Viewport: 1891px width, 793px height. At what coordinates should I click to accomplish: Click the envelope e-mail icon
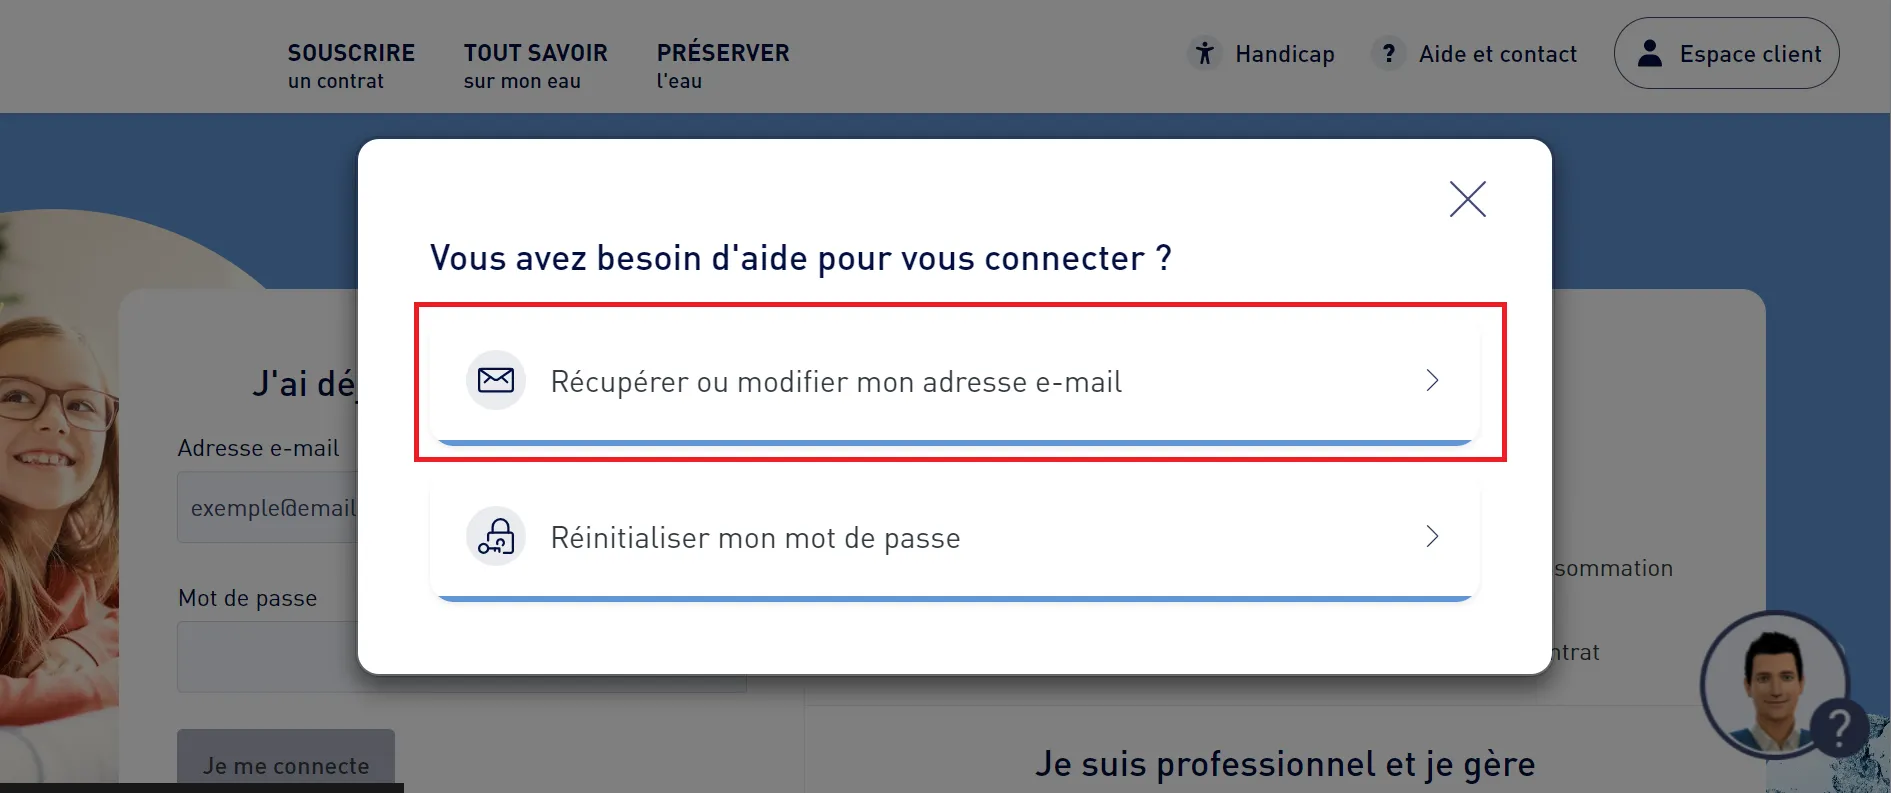point(496,380)
